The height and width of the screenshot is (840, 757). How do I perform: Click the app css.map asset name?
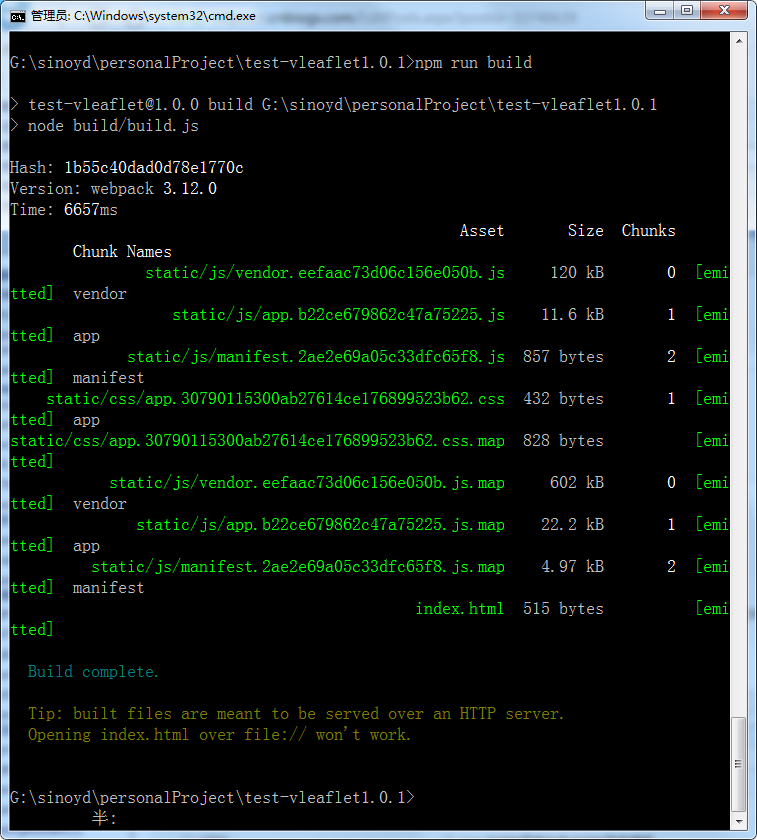[258, 441]
